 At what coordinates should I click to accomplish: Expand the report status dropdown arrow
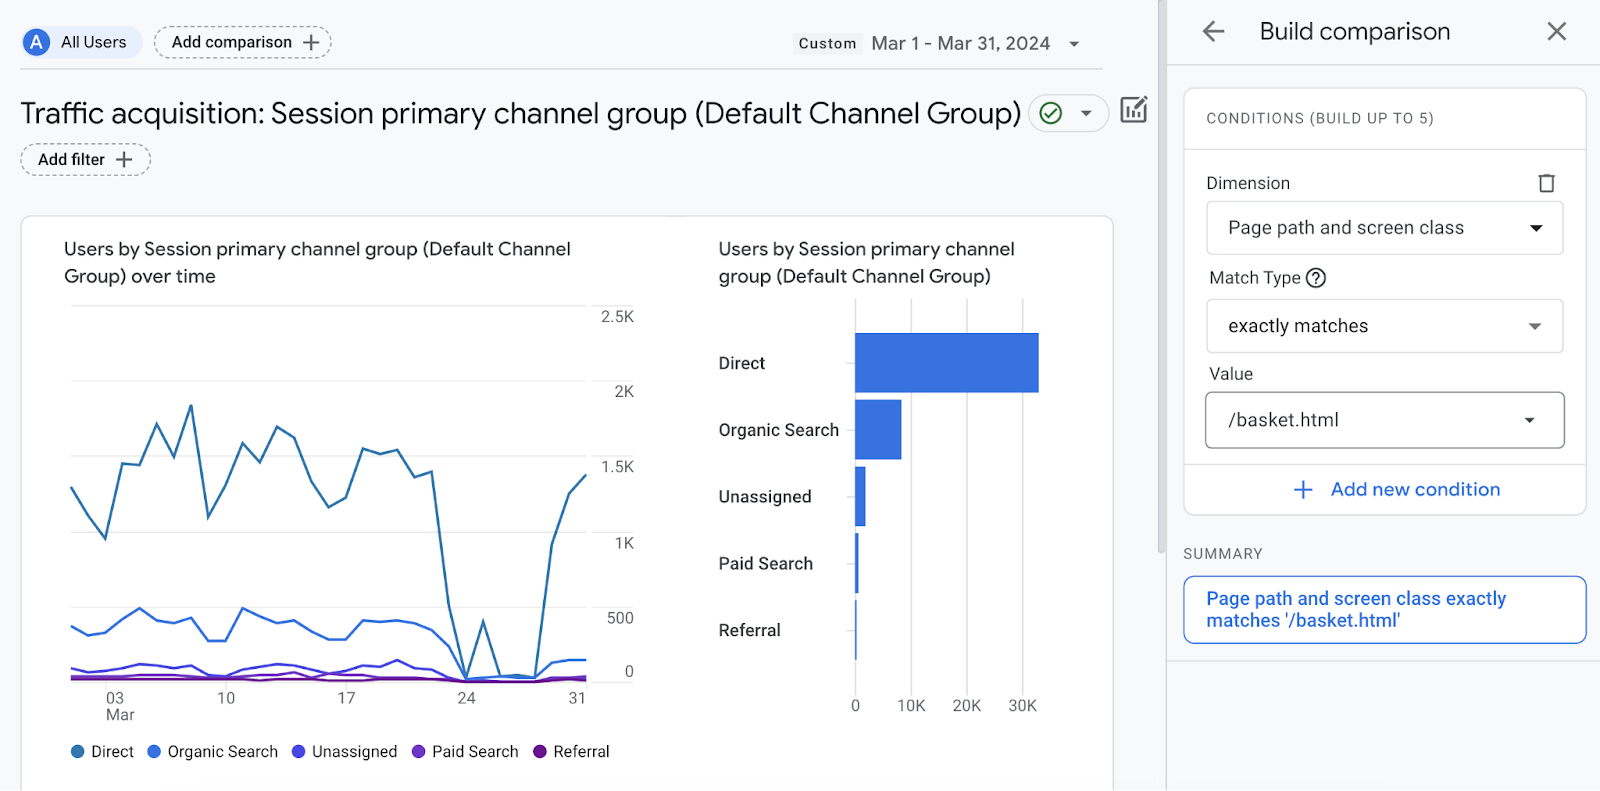pyautogui.click(x=1086, y=113)
